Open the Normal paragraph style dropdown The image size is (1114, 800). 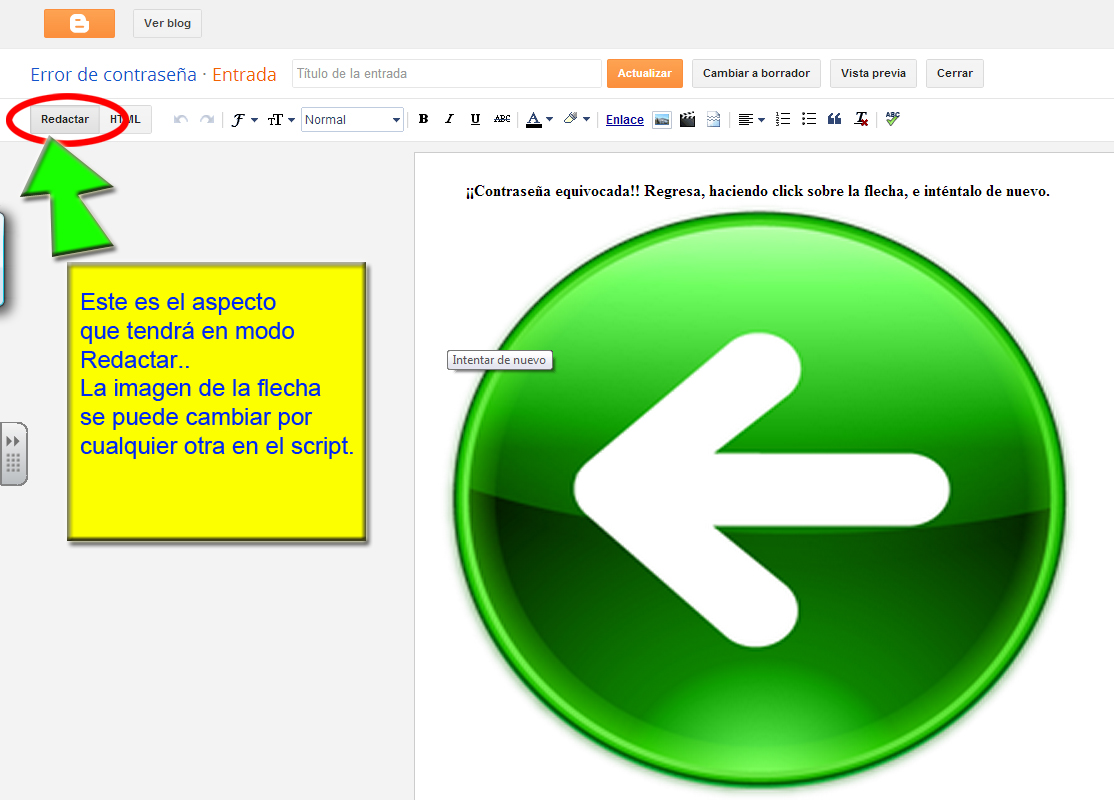tap(352, 119)
